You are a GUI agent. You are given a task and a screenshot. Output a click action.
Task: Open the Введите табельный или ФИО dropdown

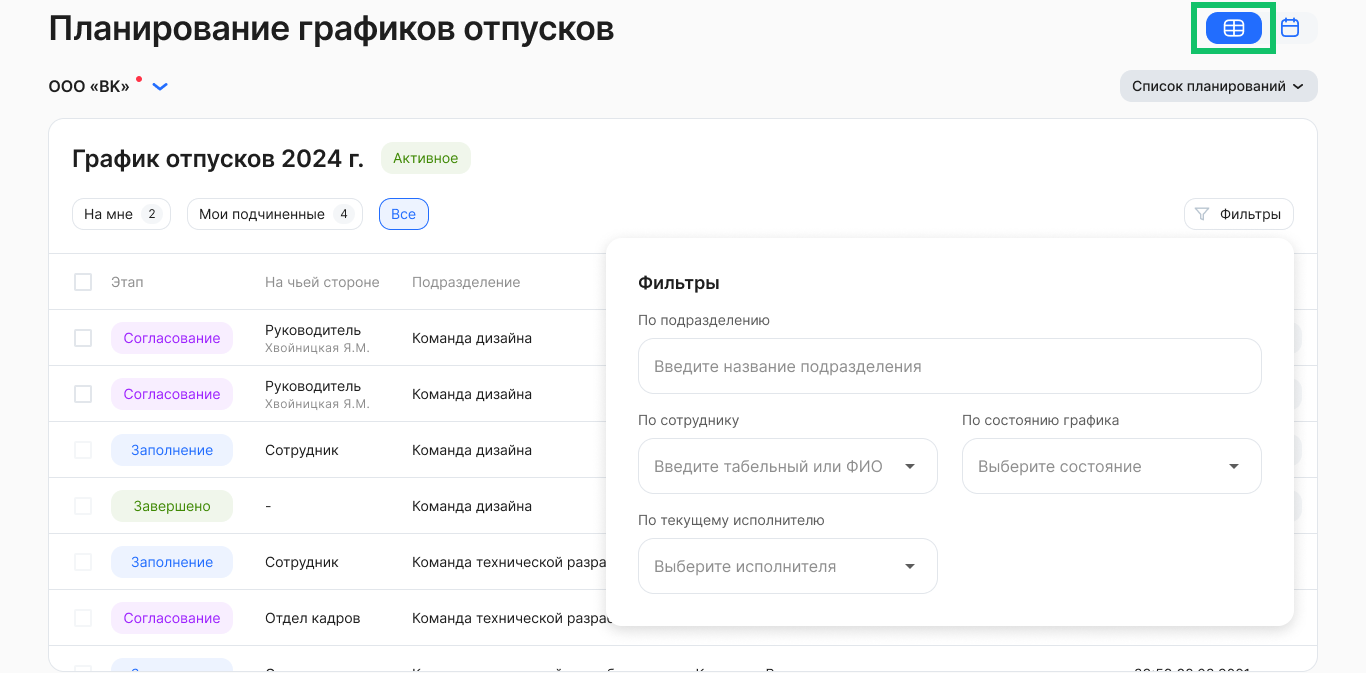pyautogui.click(x=788, y=466)
